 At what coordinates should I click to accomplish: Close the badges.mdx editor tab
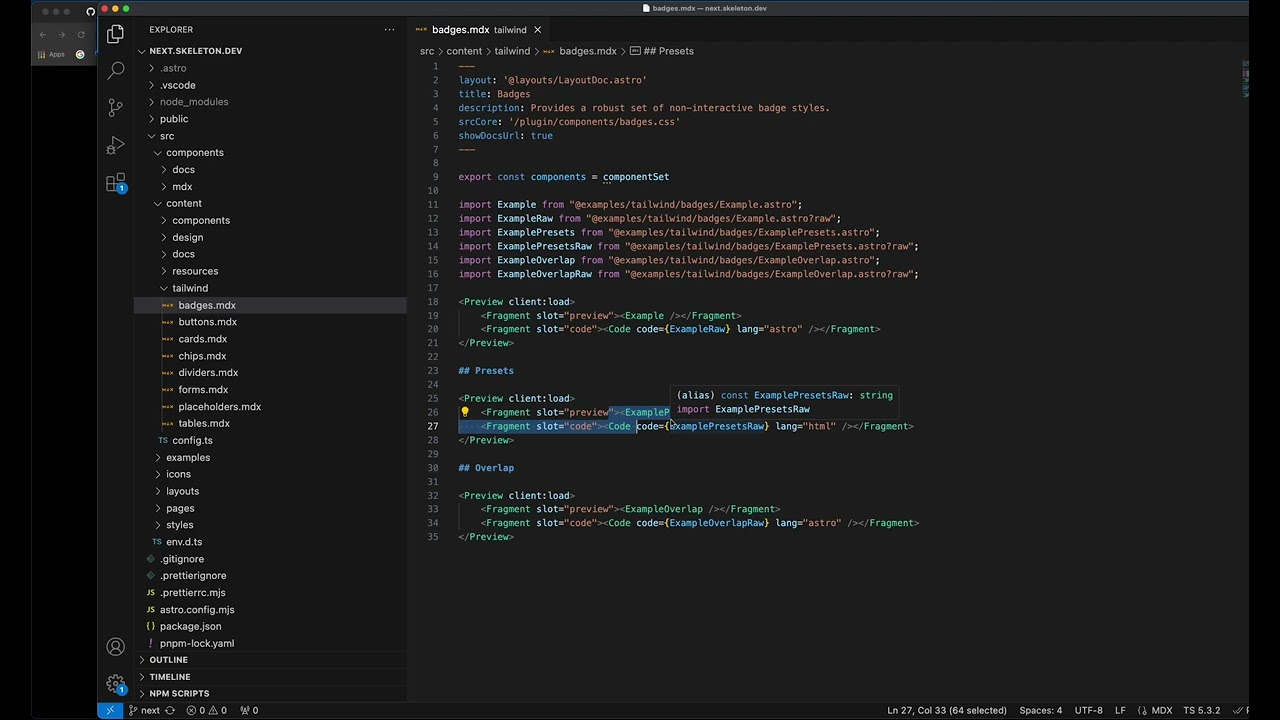click(x=537, y=30)
